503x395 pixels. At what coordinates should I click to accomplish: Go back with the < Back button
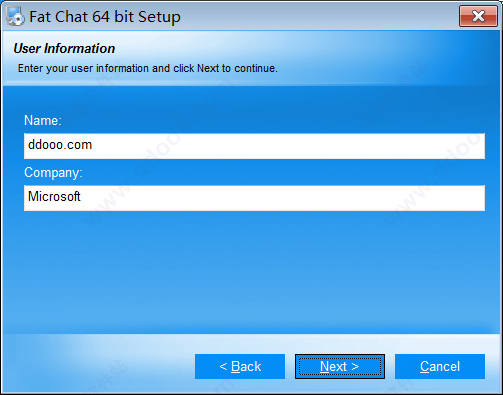click(240, 366)
